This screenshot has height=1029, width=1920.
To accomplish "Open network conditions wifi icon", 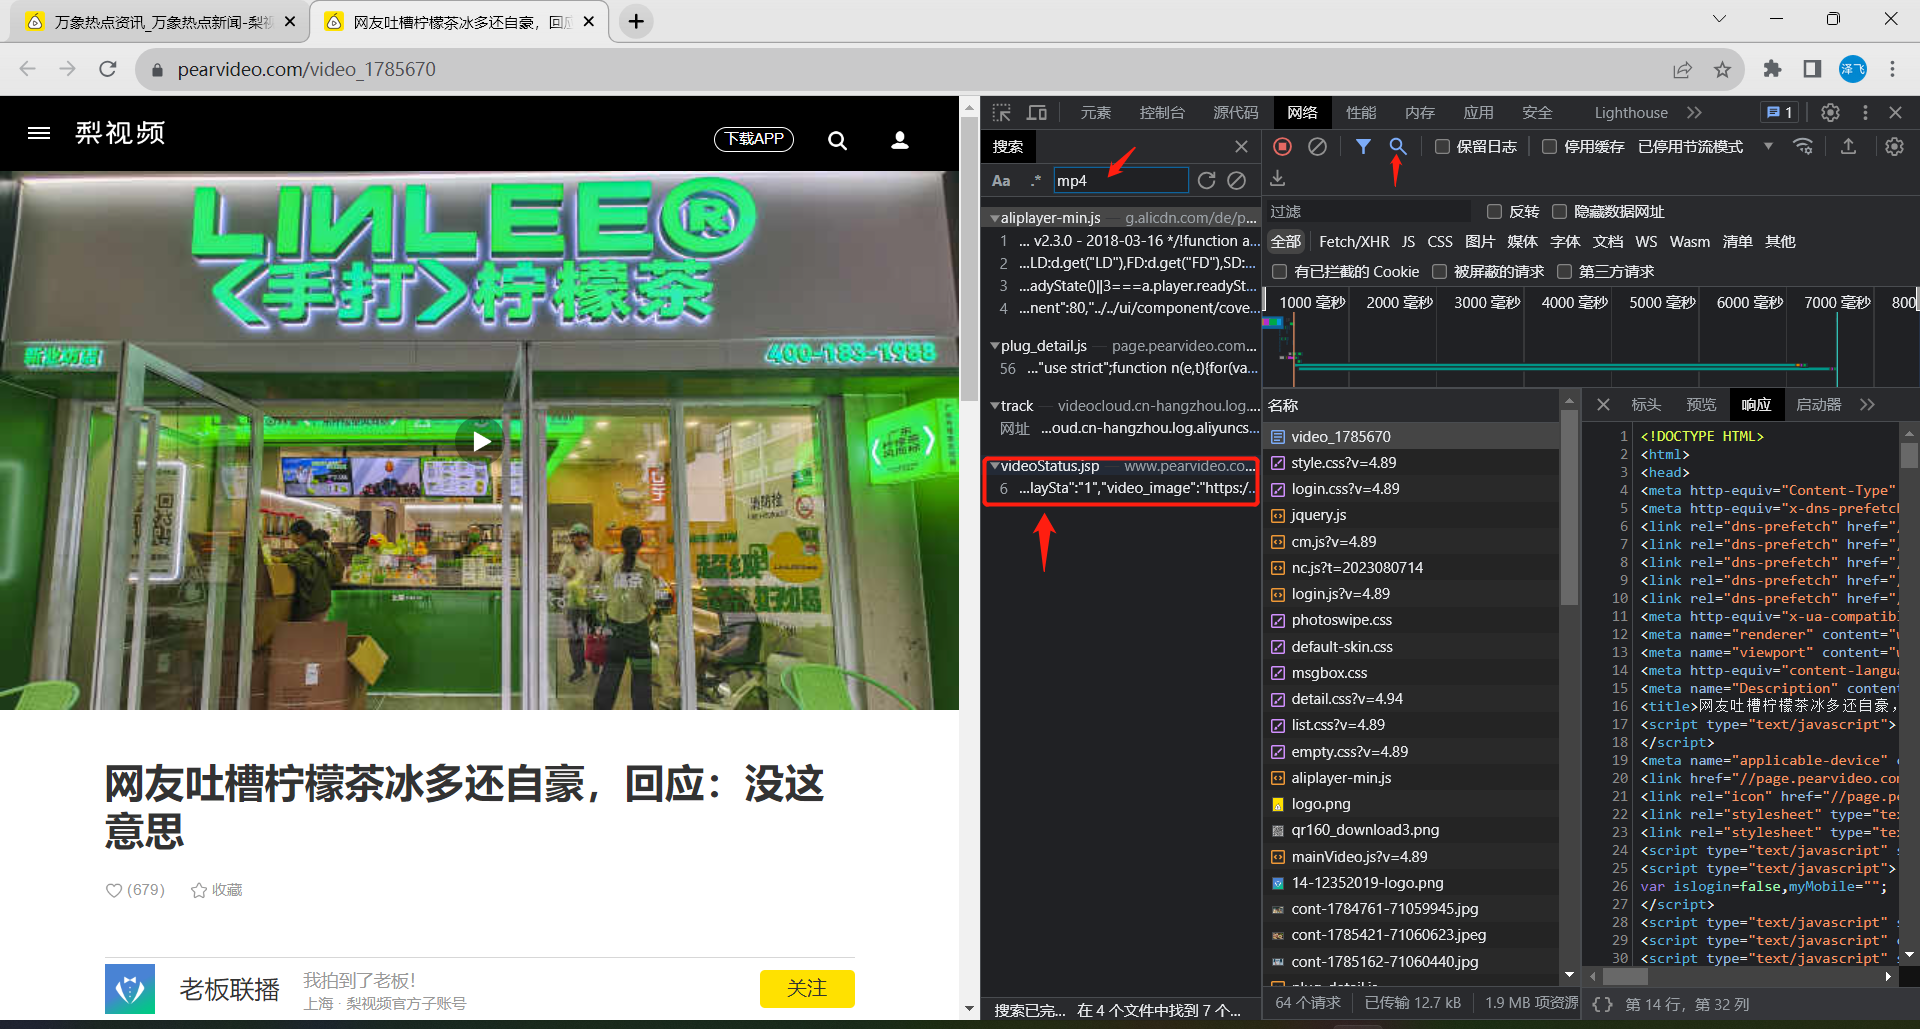I will tap(1803, 147).
